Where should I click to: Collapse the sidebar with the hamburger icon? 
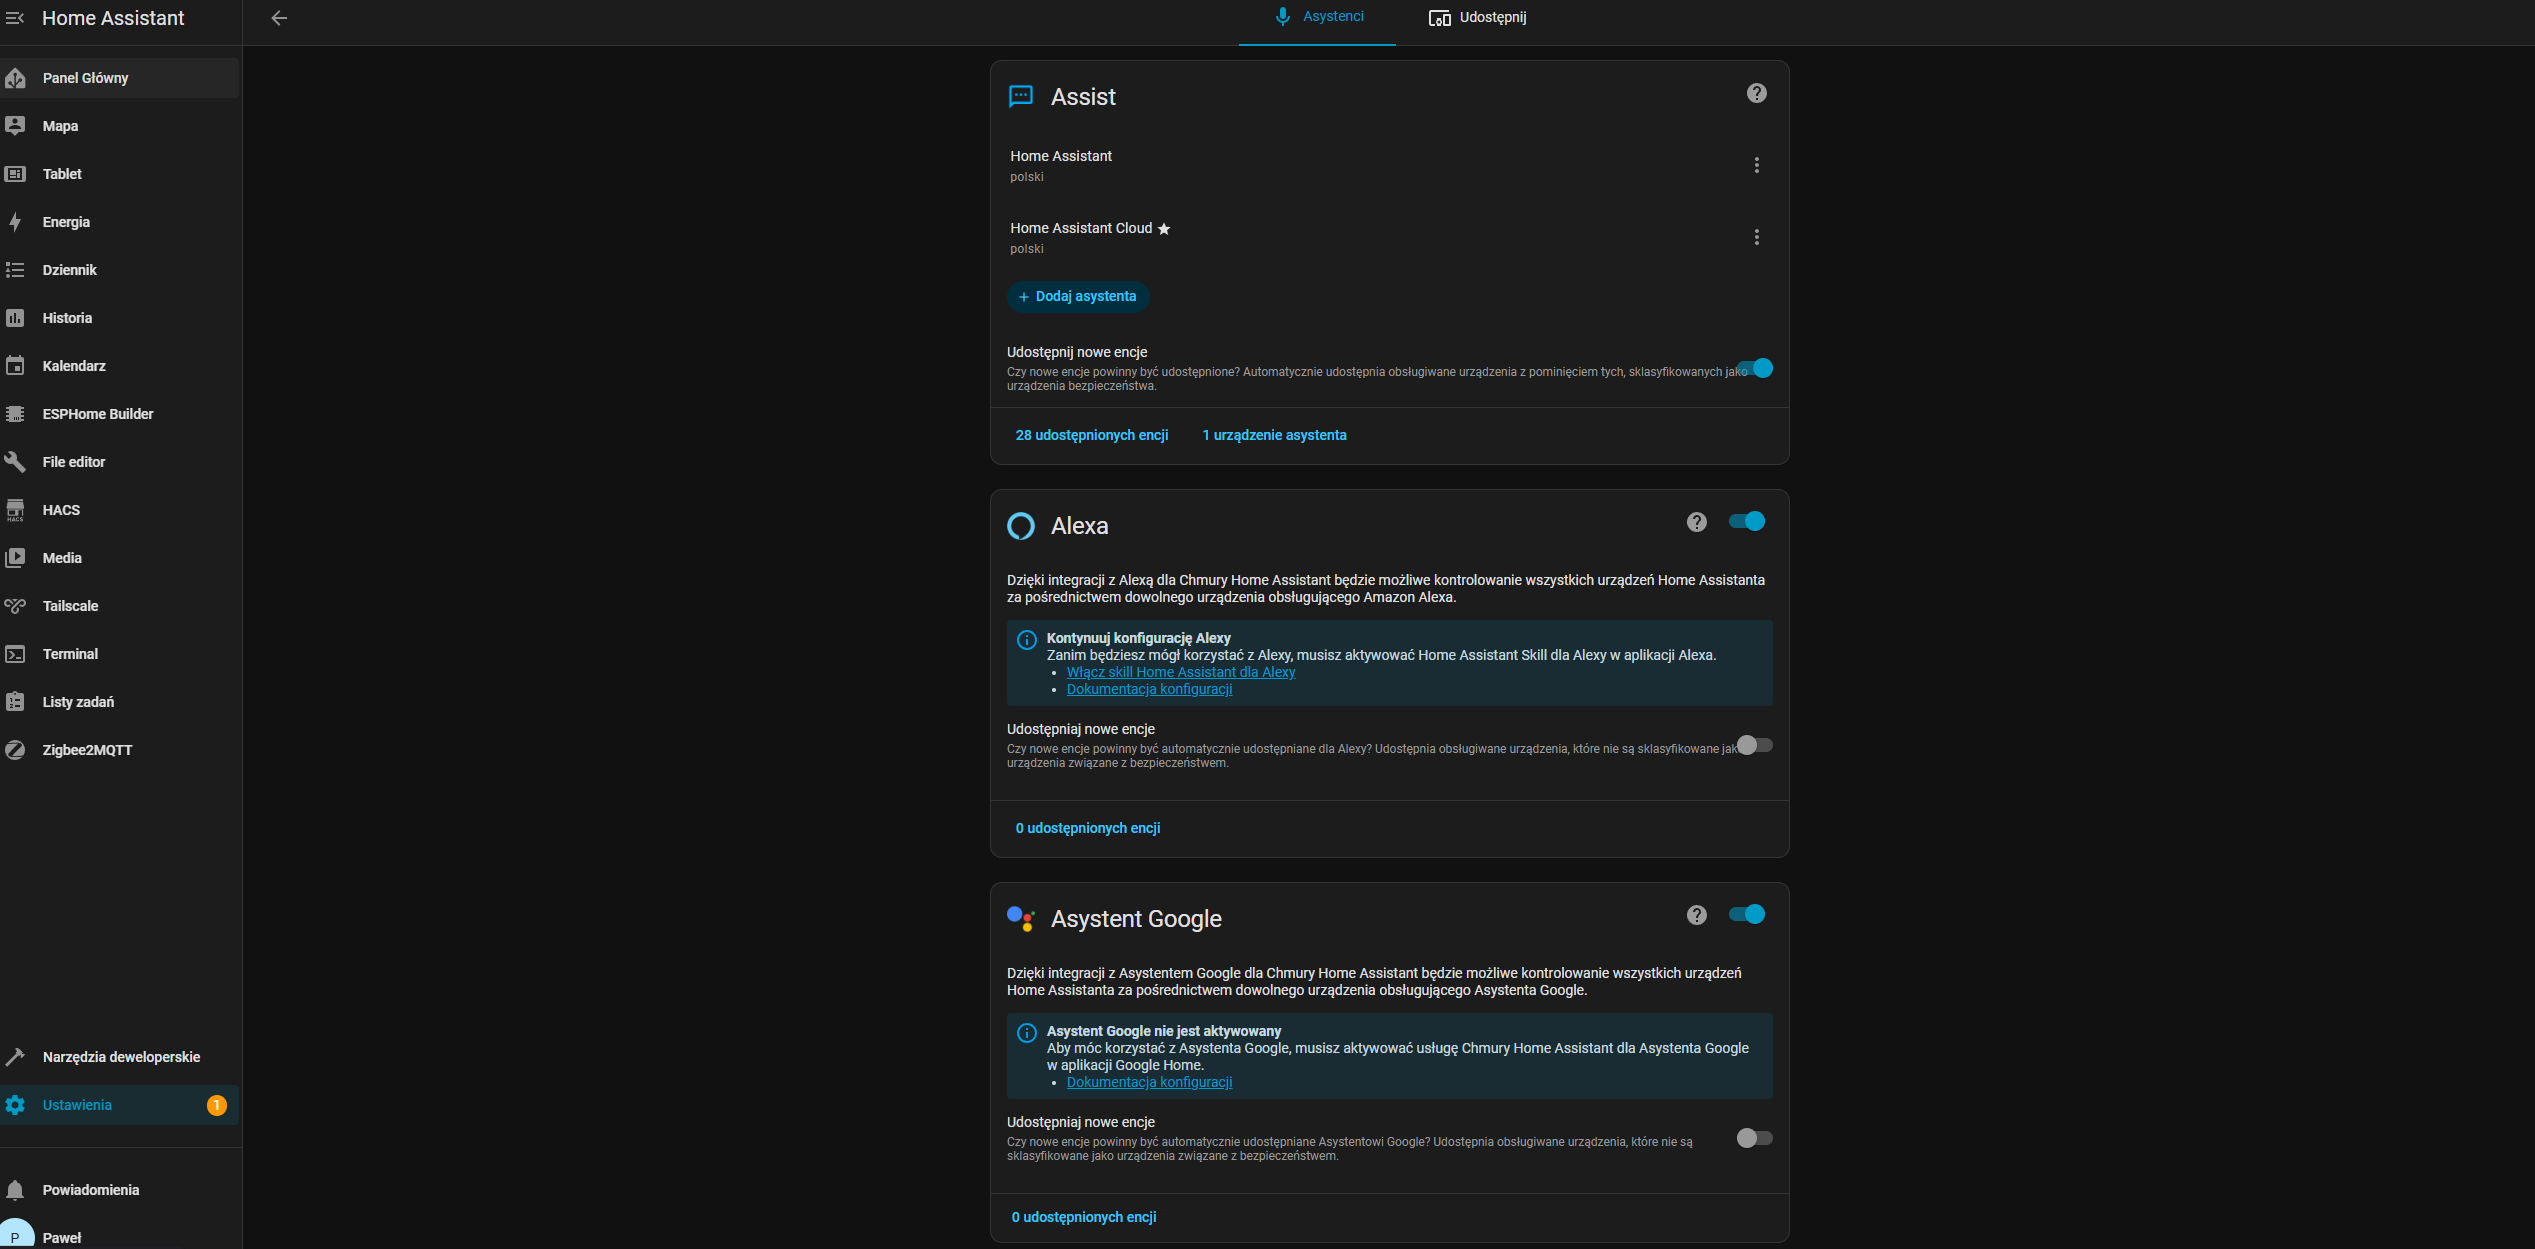click(15, 18)
